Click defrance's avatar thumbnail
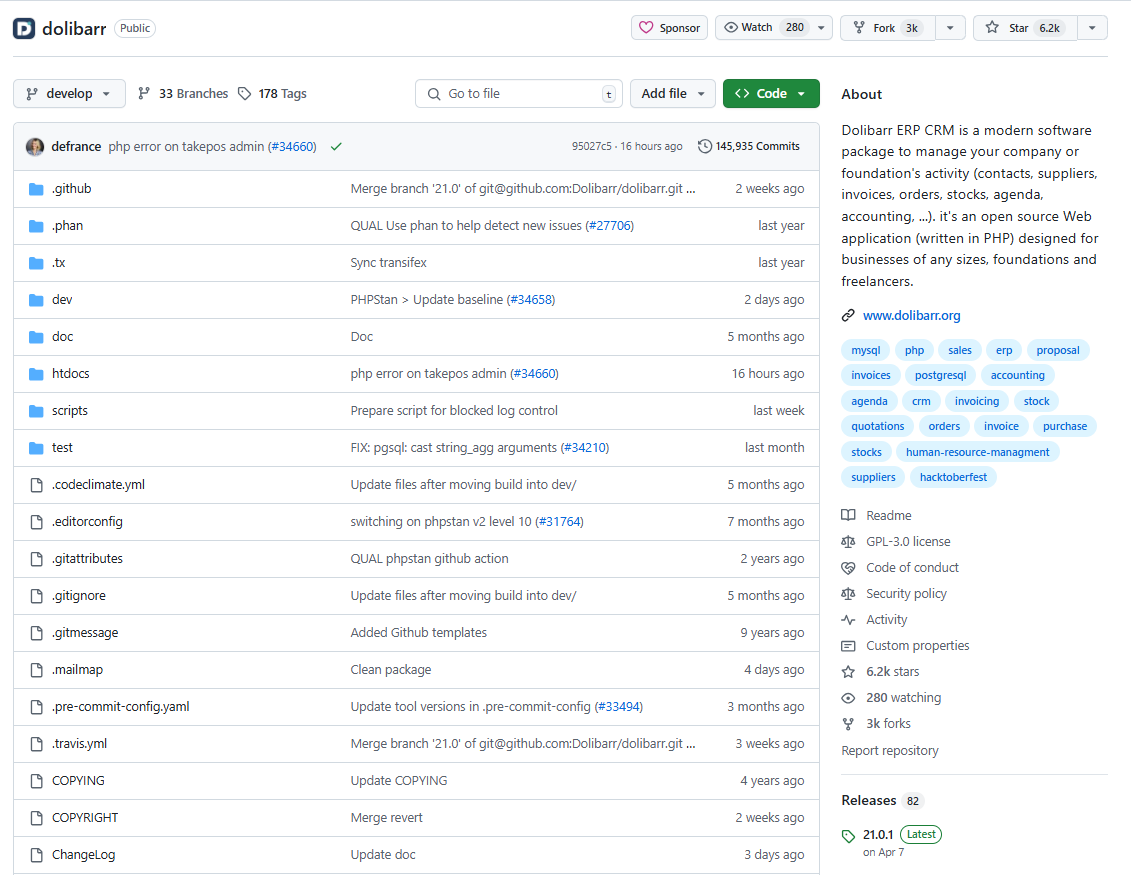Screen dimensions: 1131x875 35,146
